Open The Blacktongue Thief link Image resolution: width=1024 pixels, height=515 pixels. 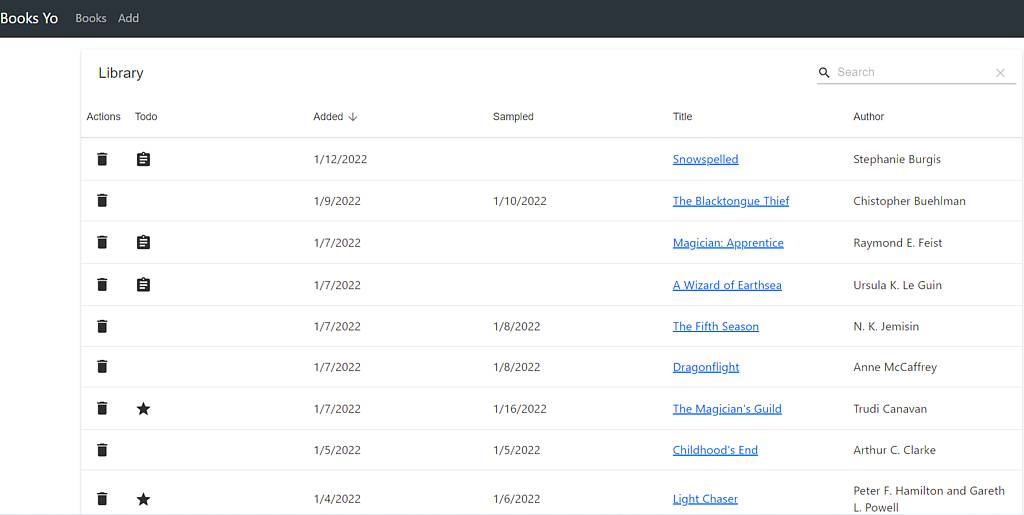point(731,201)
